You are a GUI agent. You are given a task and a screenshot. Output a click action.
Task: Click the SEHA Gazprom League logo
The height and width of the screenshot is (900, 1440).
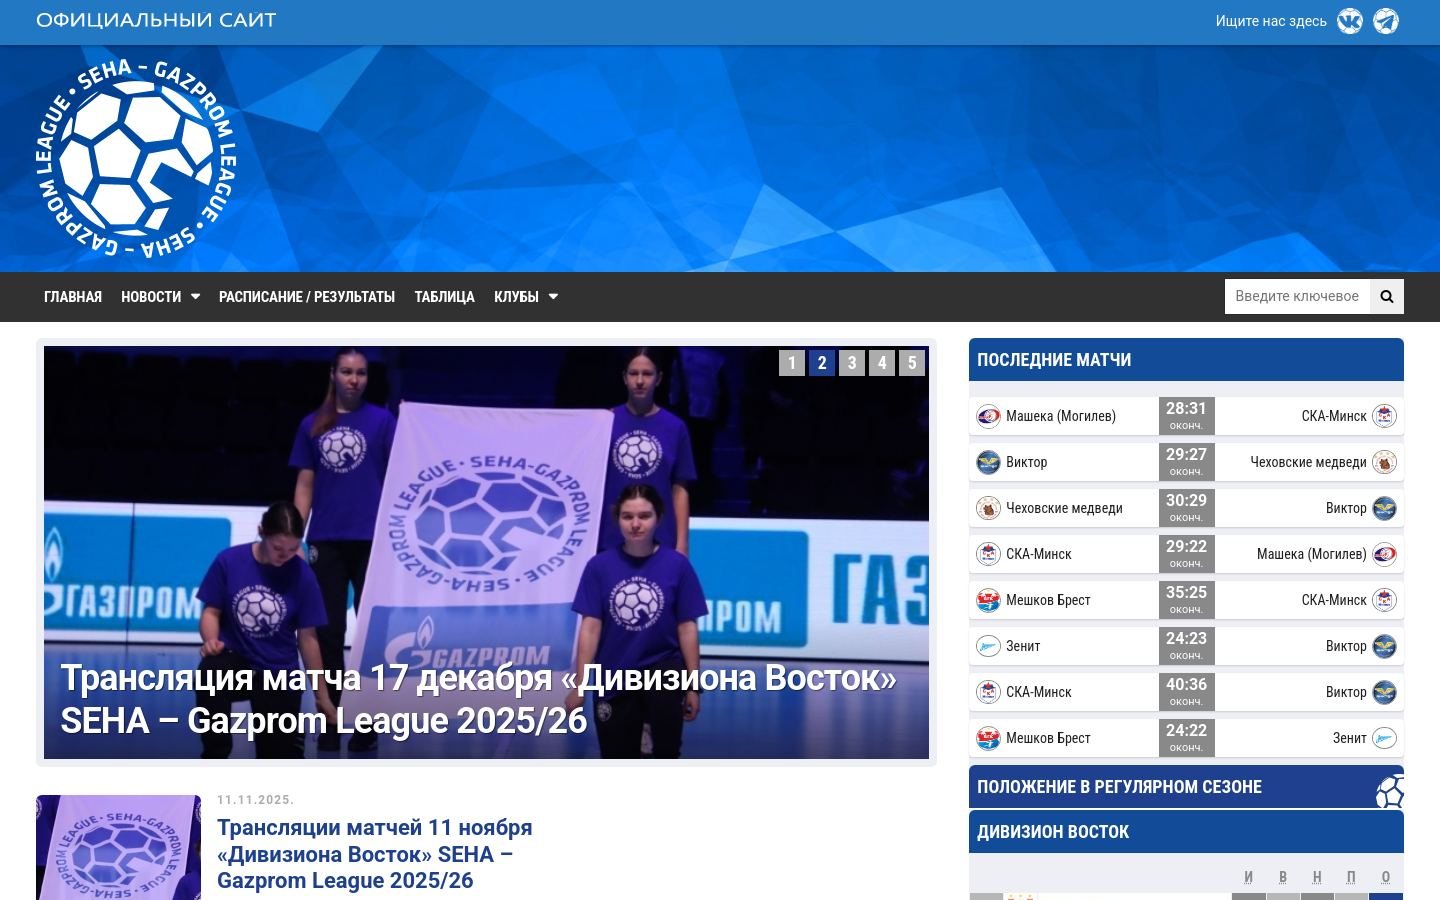click(137, 158)
